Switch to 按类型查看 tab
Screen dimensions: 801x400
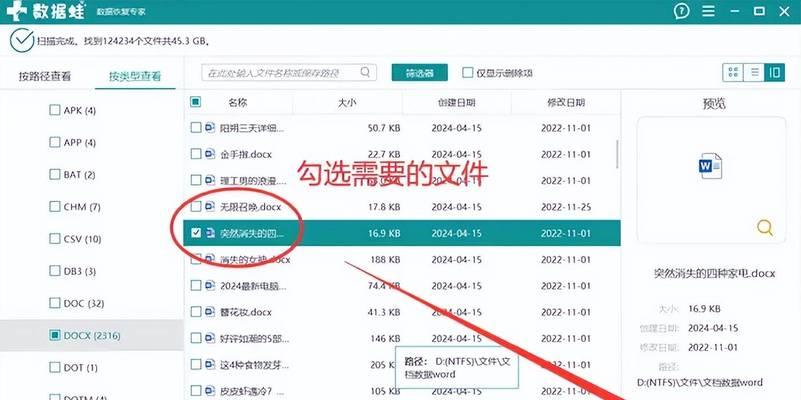135,77
